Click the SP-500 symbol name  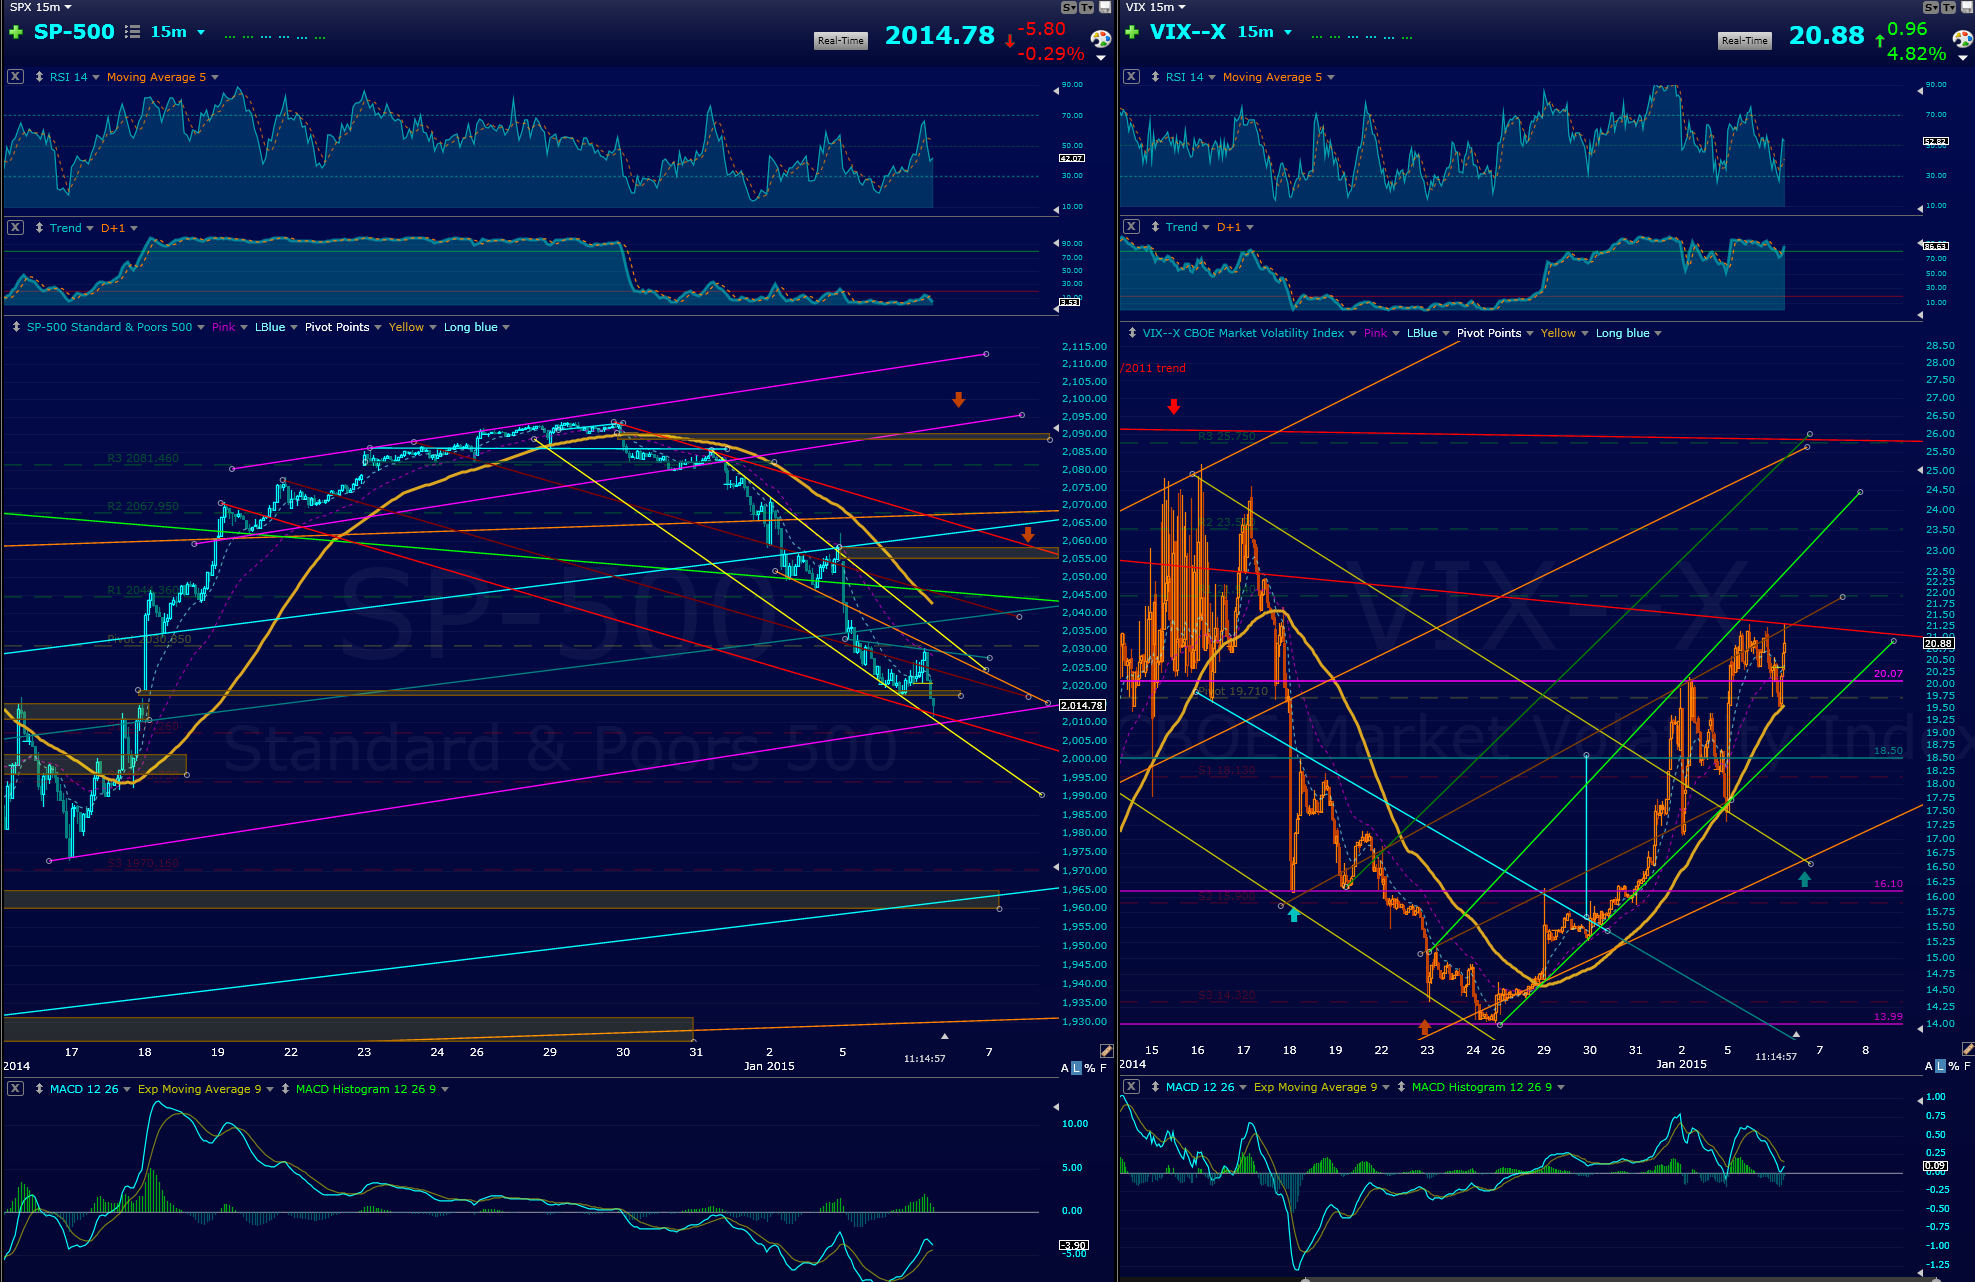pos(74,32)
